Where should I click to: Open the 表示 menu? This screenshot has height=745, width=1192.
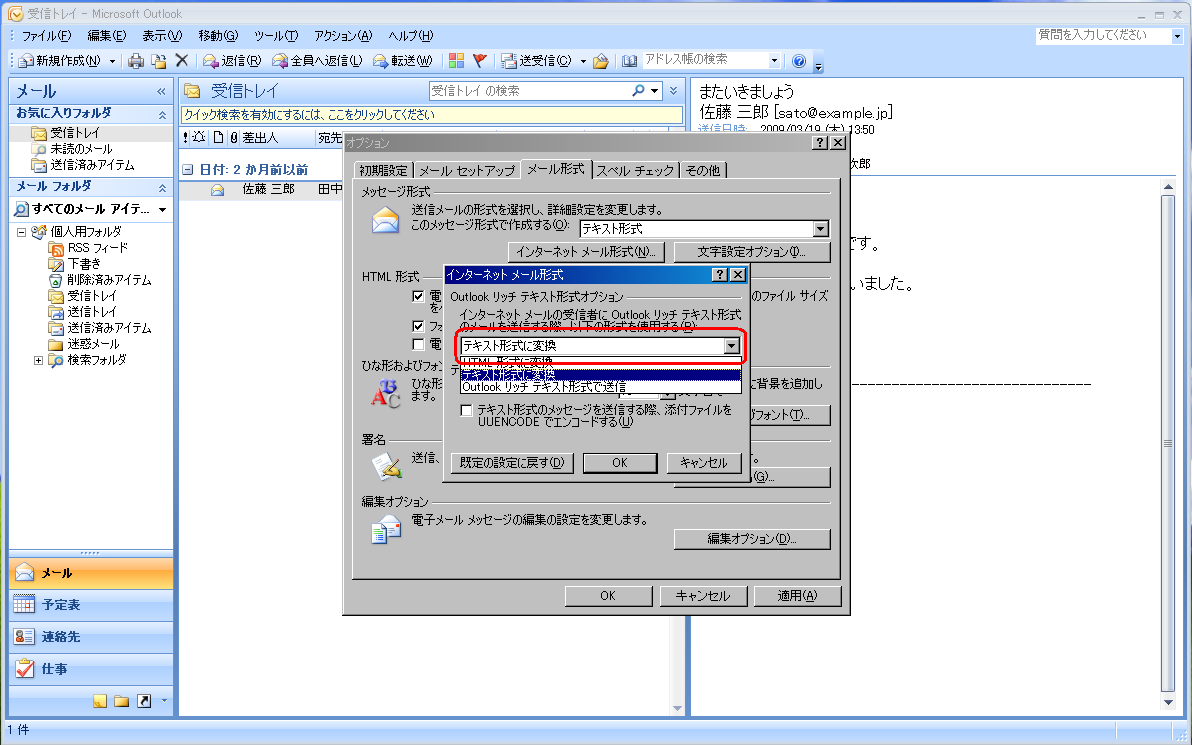pos(162,36)
